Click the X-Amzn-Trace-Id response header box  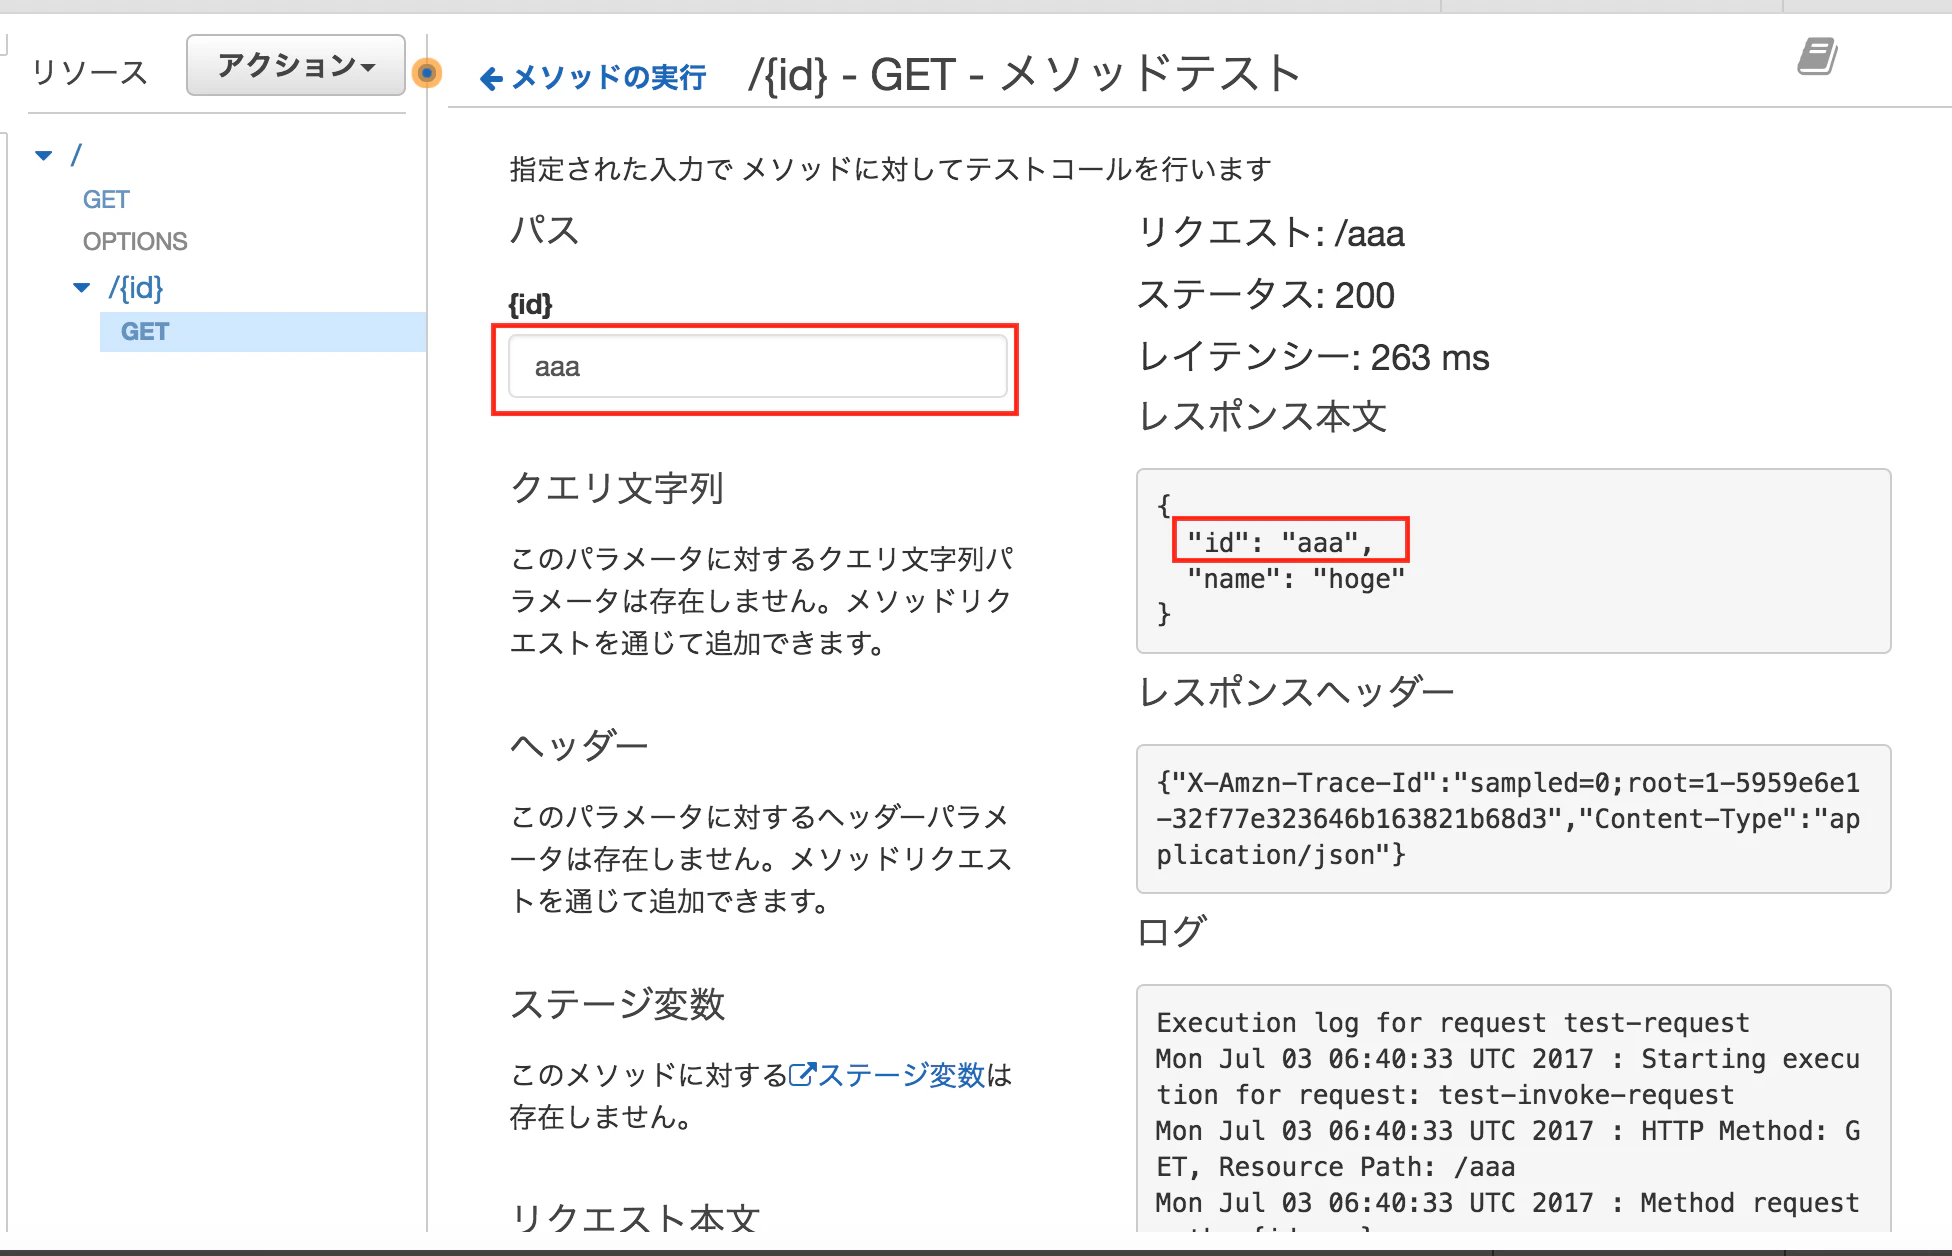1513,819
